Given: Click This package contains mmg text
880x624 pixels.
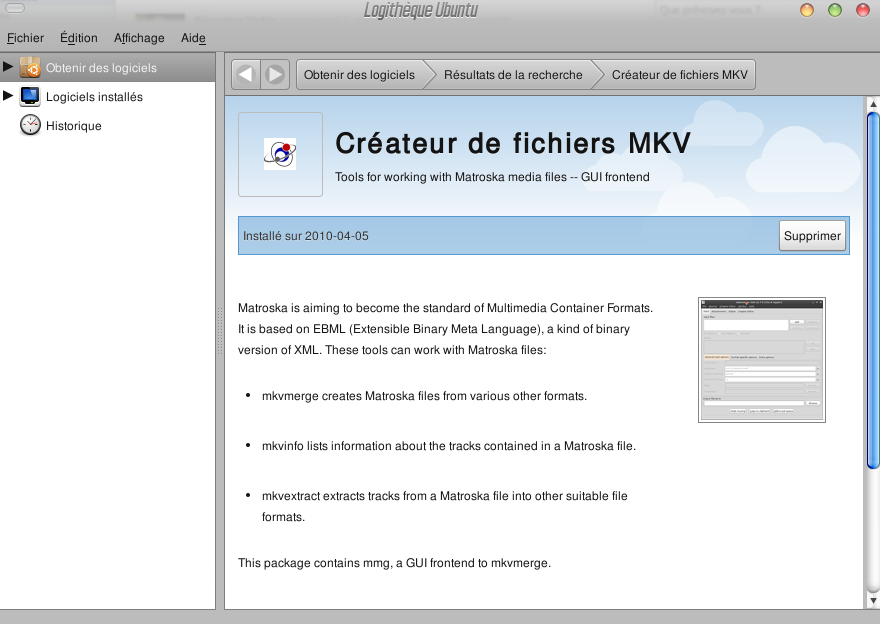Looking at the screenshot, I should pyautogui.click(x=395, y=563).
